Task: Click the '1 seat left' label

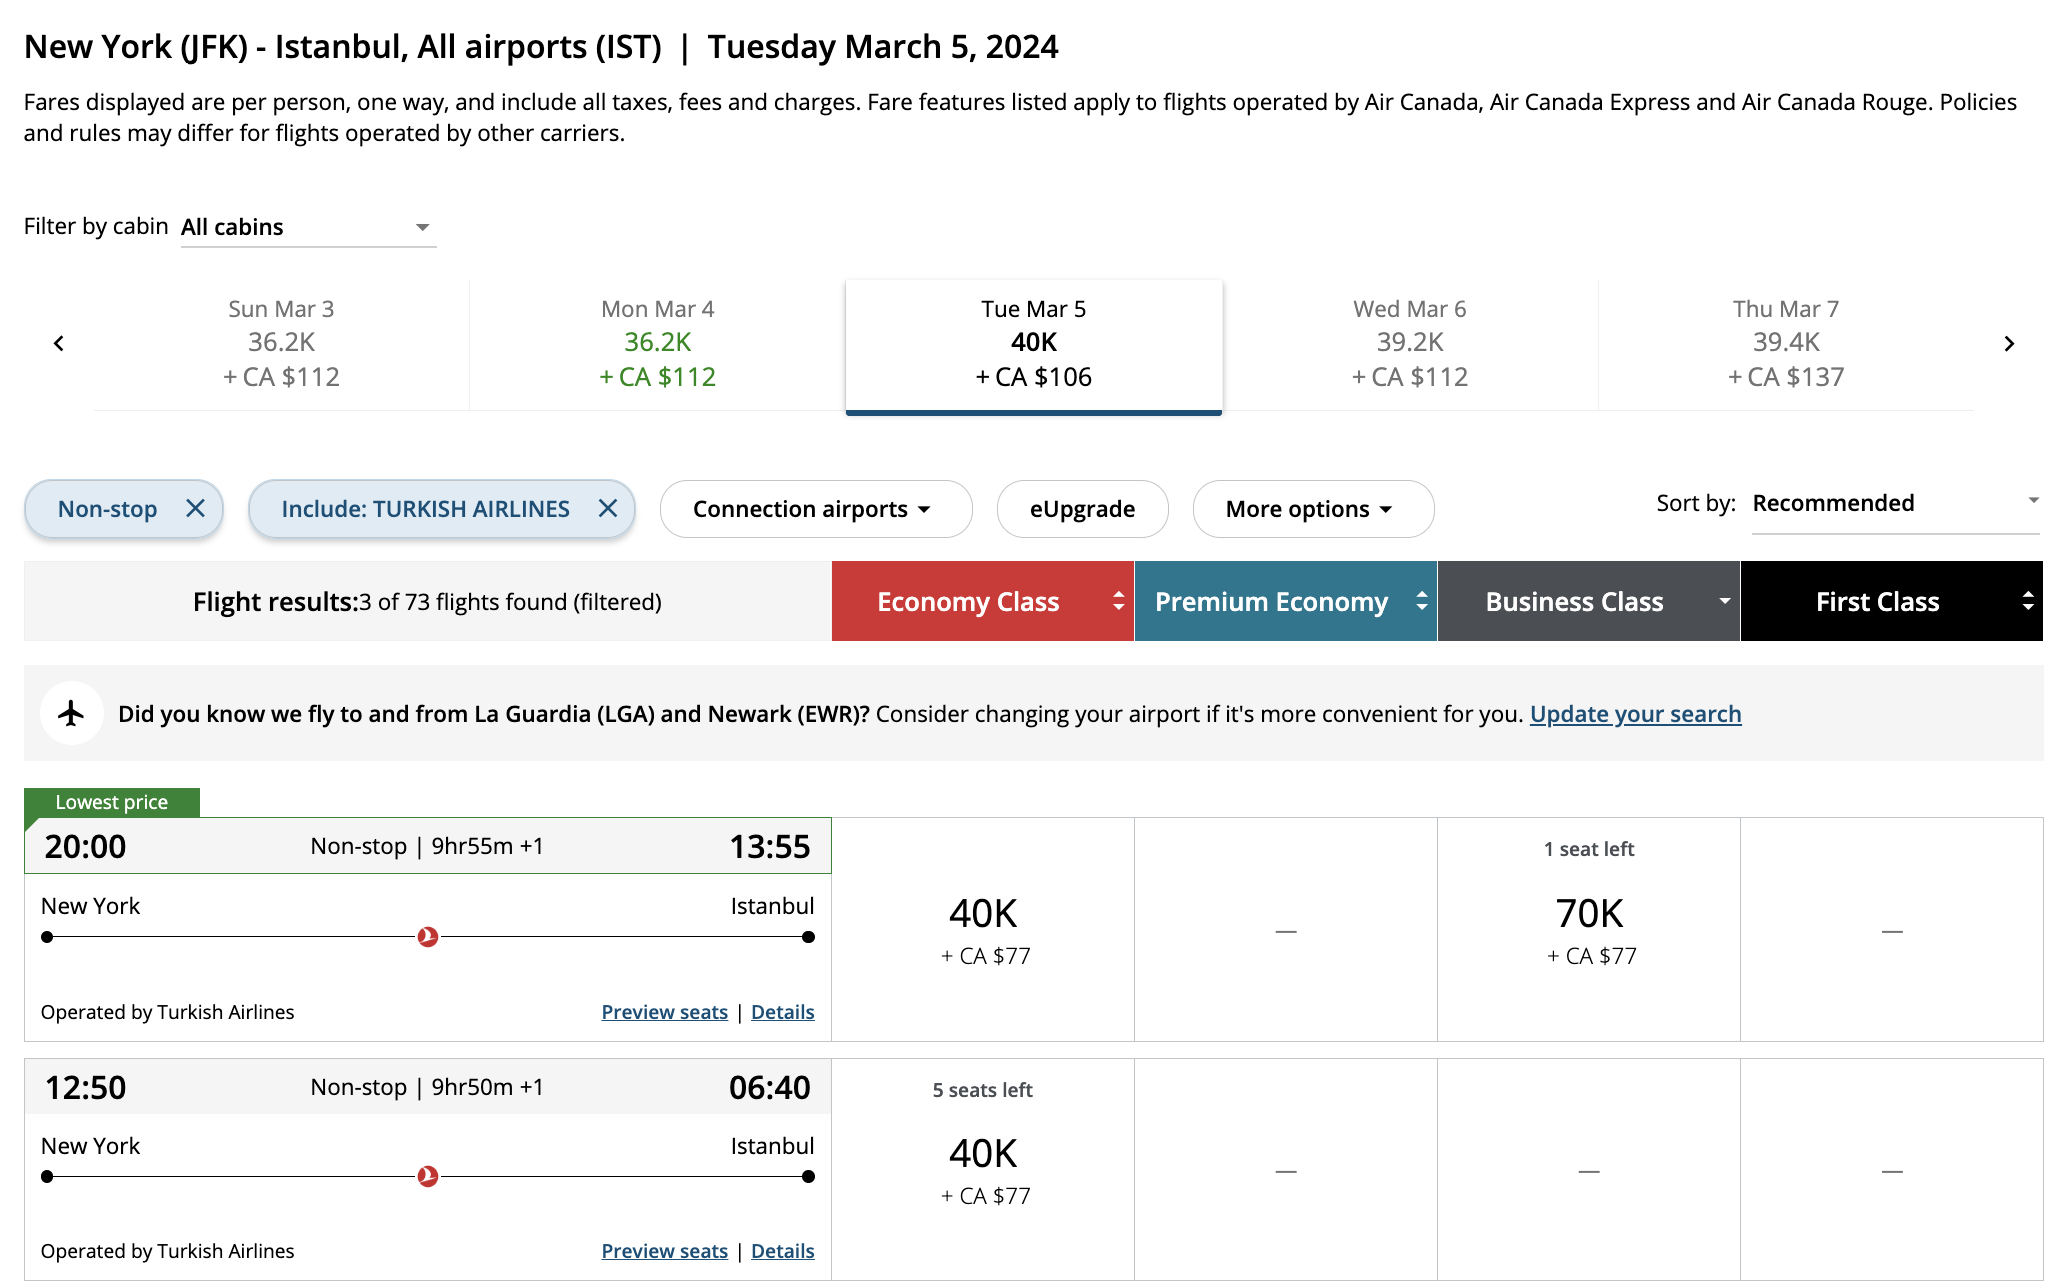Action: pyautogui.click(x=1589, y=849)
